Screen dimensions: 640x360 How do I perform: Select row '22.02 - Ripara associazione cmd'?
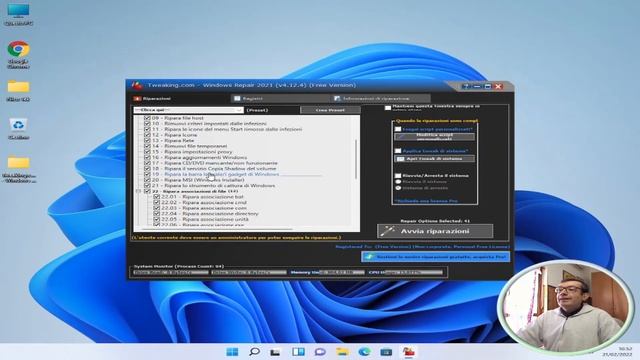(x=204, y=202)
